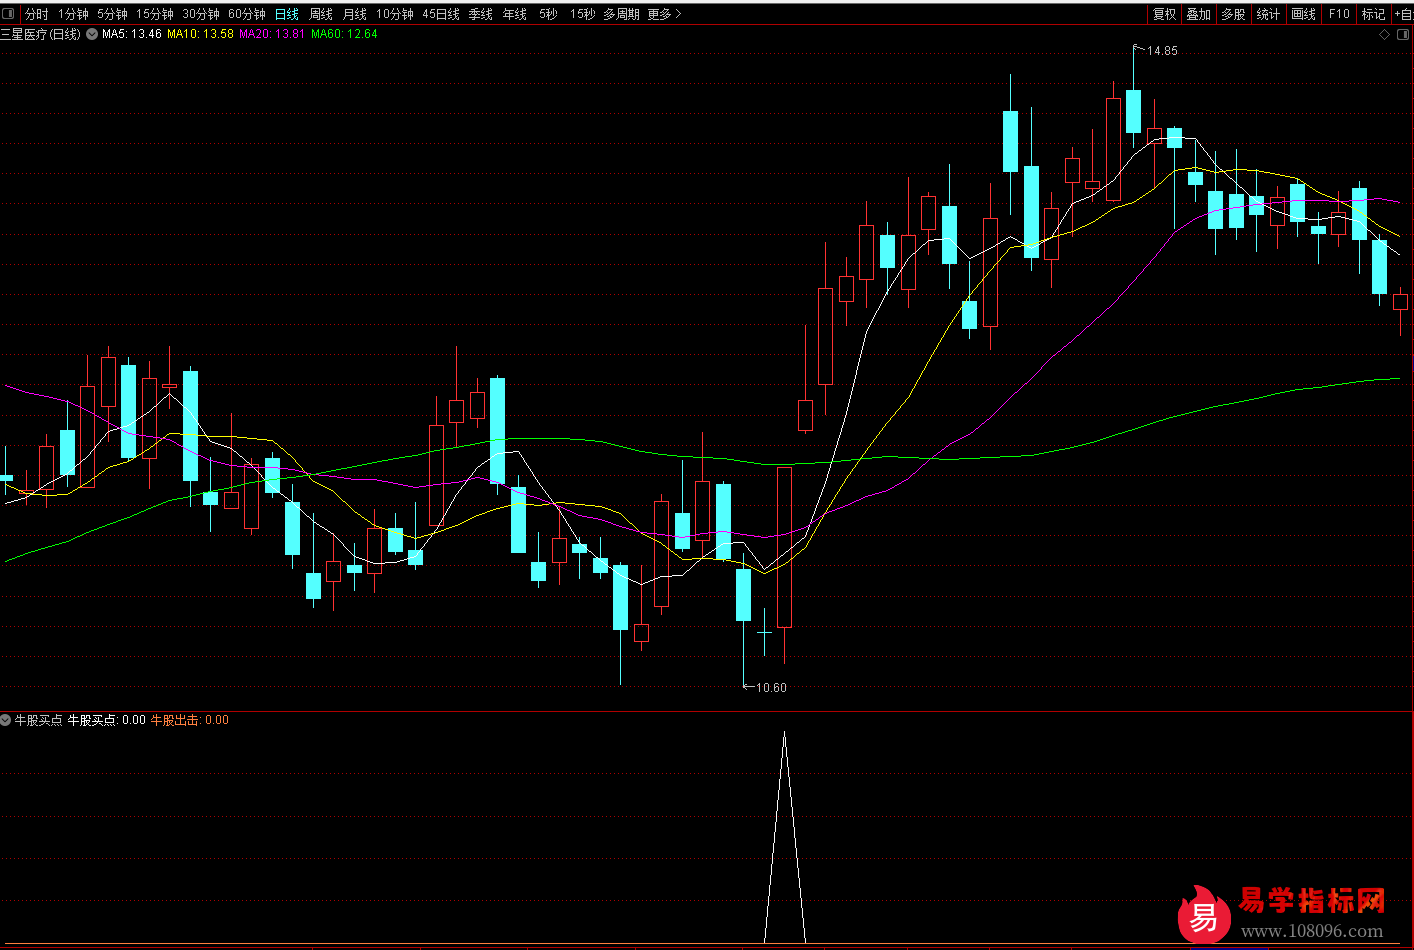Open the 多周期 multi-period view

pyautogui.click(x=621, y=14)
